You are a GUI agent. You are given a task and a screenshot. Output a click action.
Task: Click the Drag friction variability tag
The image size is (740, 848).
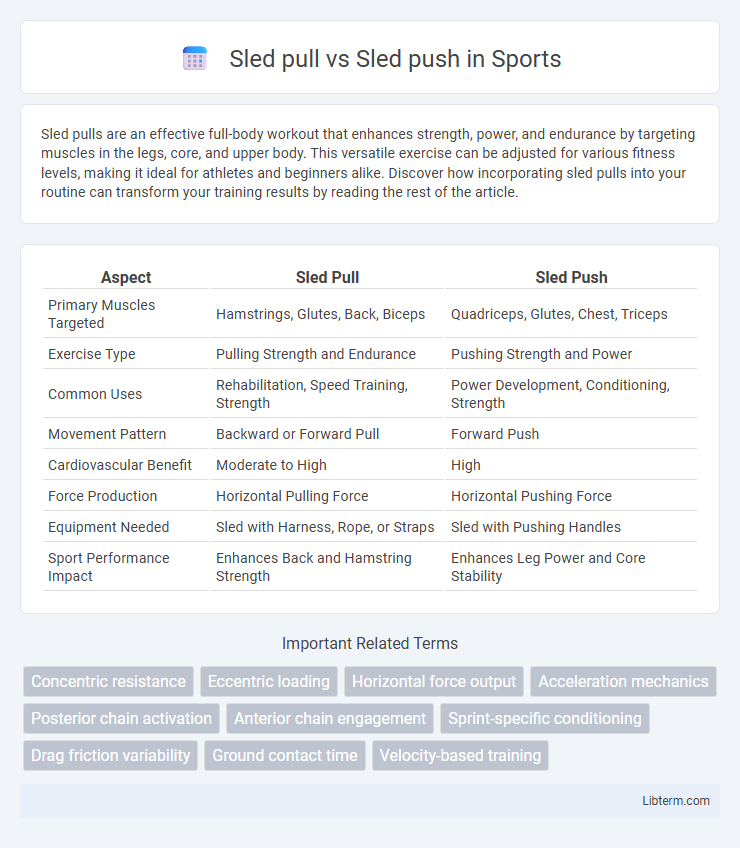110,755
